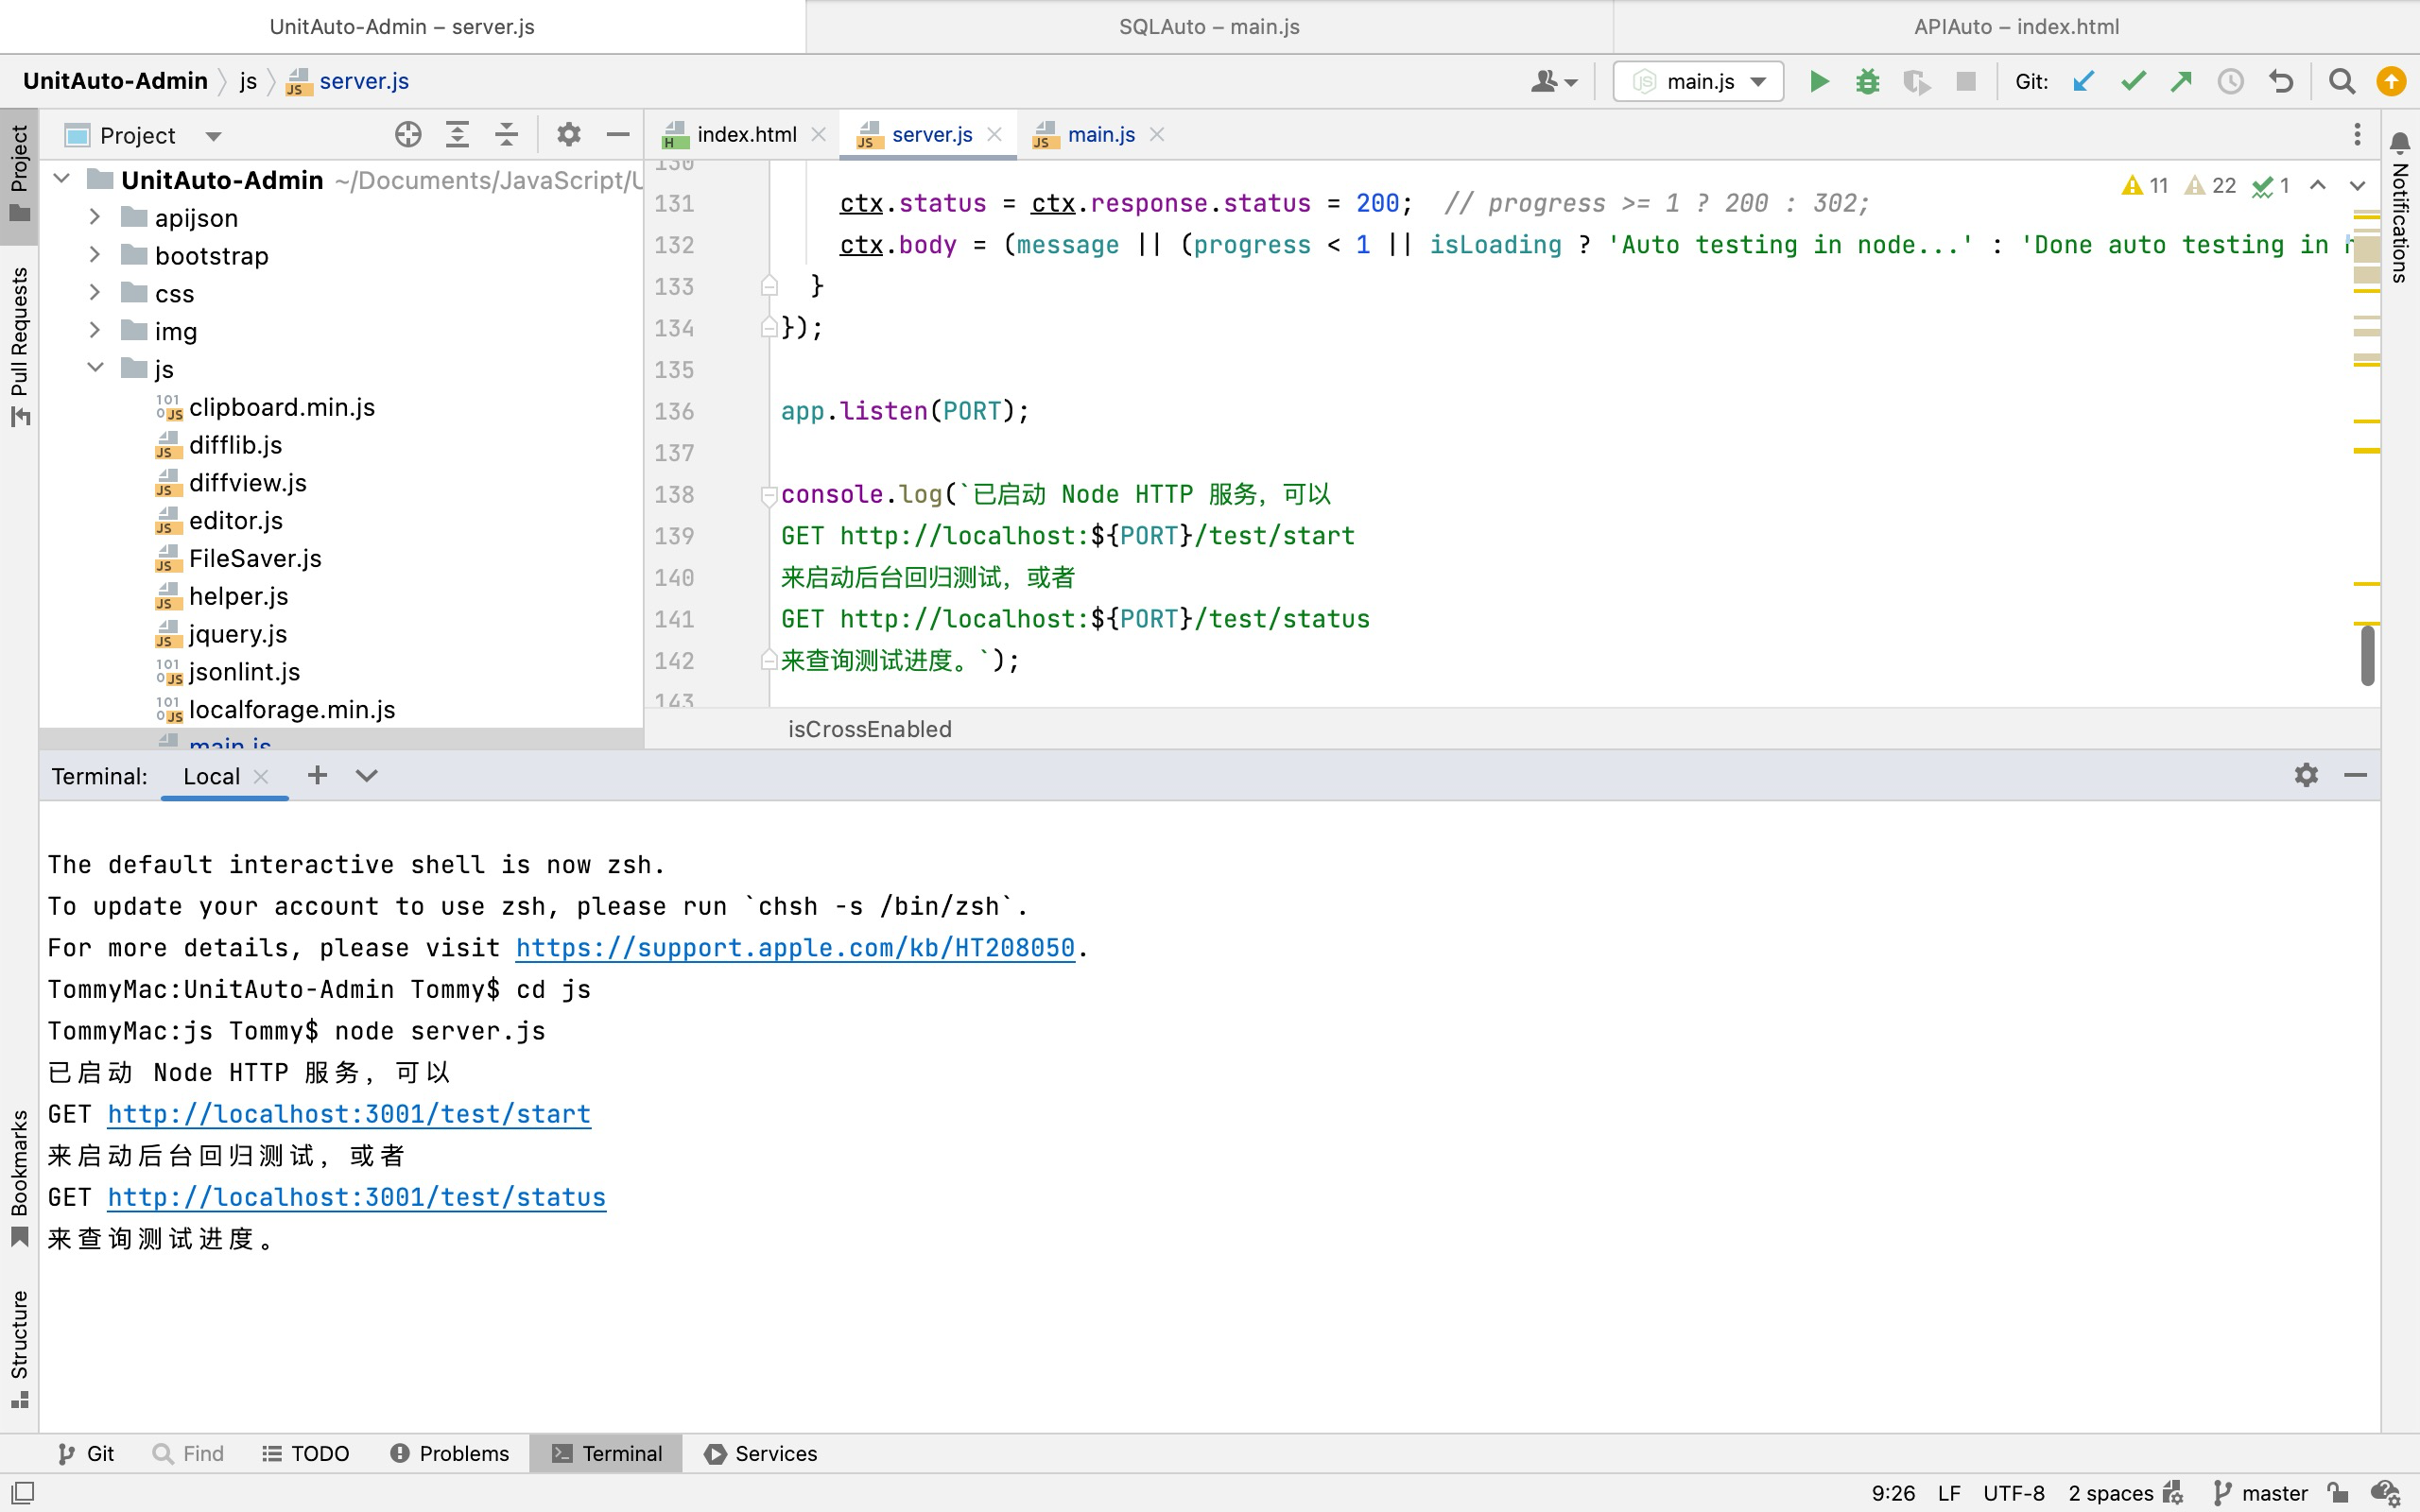Click the 9:26 cursor position indicator
Screen dimensions: 2420x1512
pos(1893,1493)
